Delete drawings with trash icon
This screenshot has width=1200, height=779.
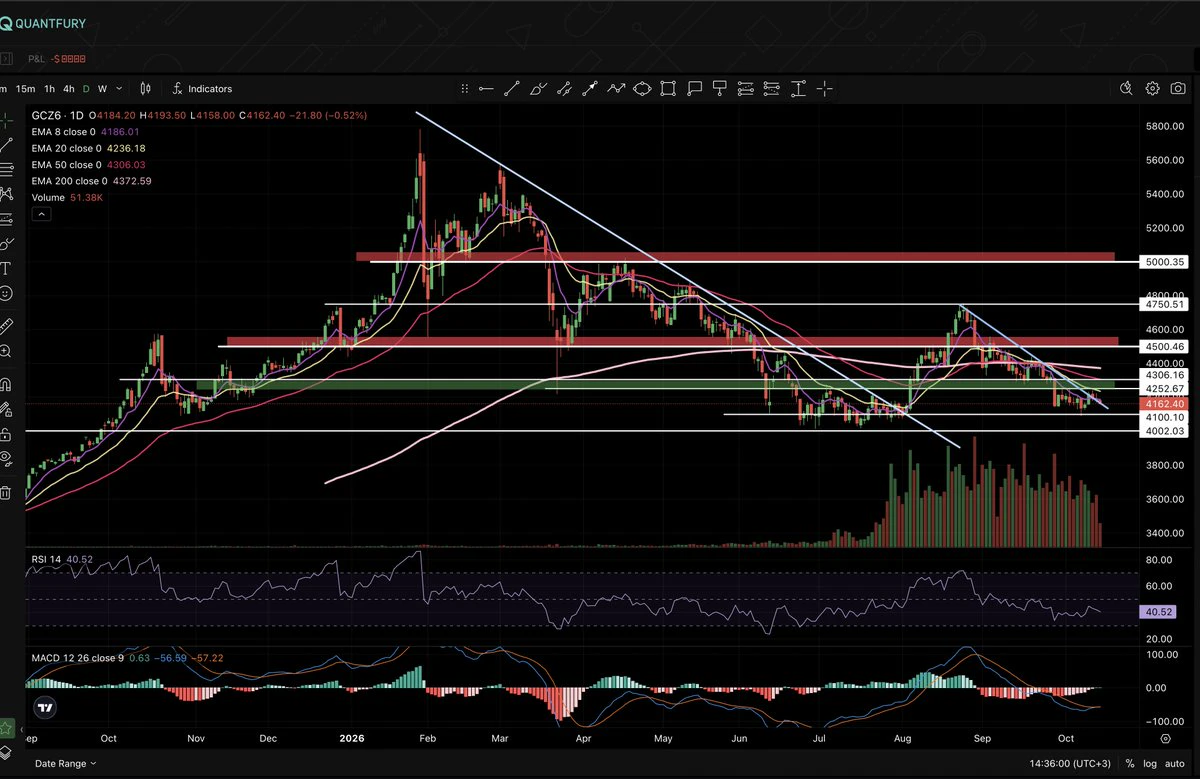(6, 492)
